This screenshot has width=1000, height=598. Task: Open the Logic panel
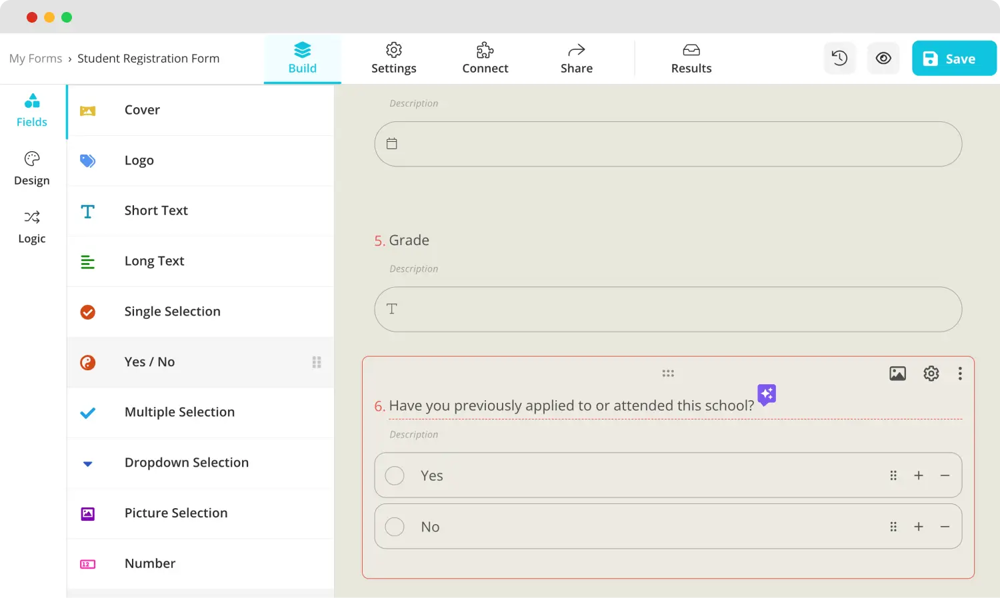pyautogui.click(x=32, y=226)
